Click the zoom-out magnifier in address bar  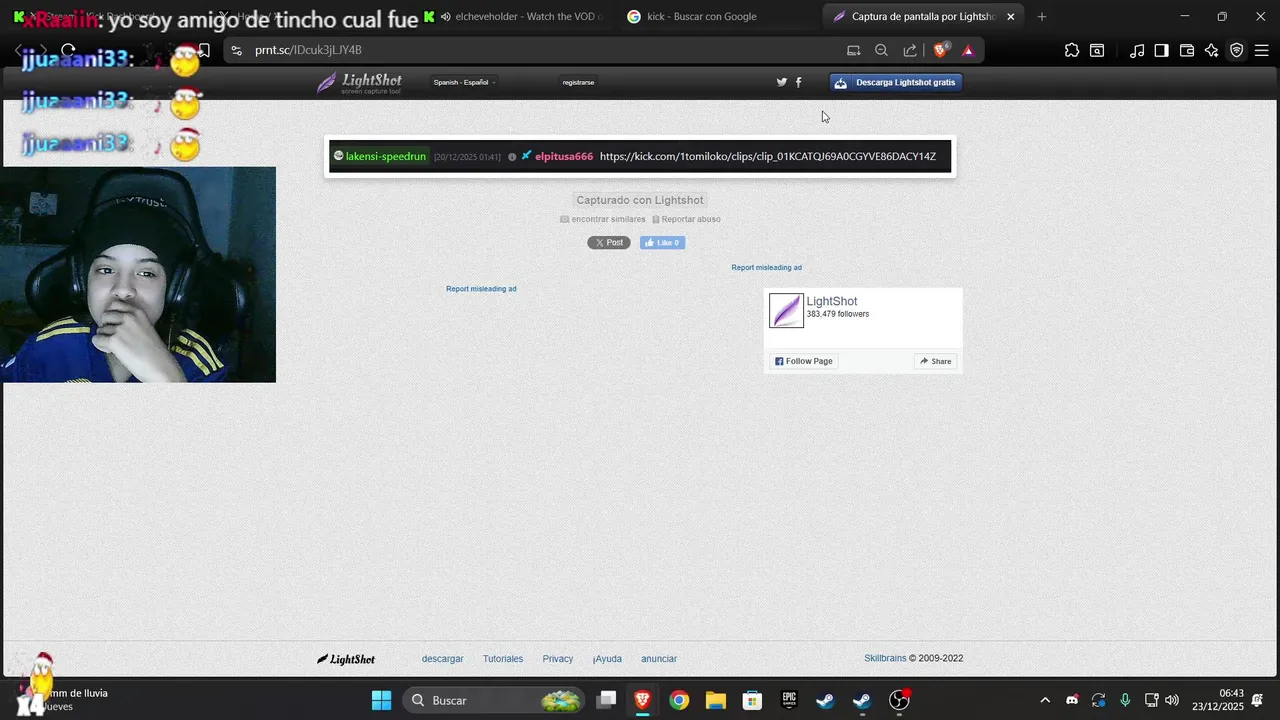coord(881,50)
